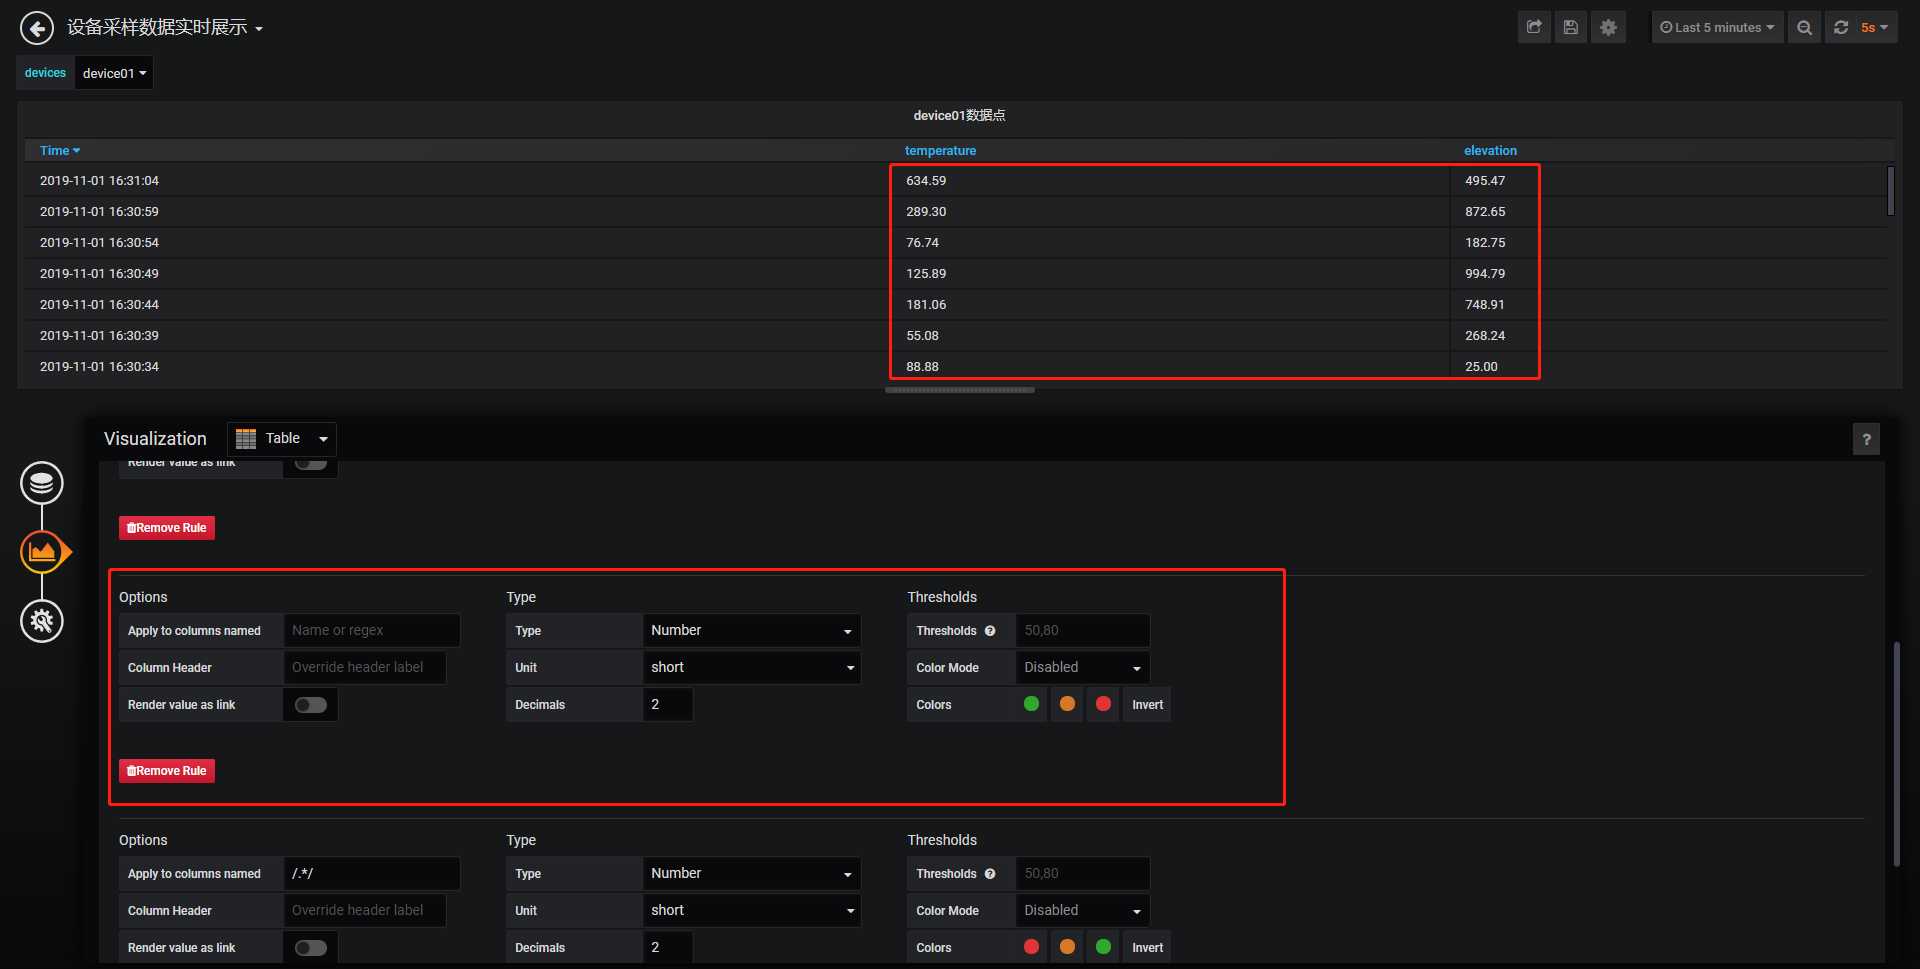Focus Column Header field in middle rule

click(x=365, y=668)
